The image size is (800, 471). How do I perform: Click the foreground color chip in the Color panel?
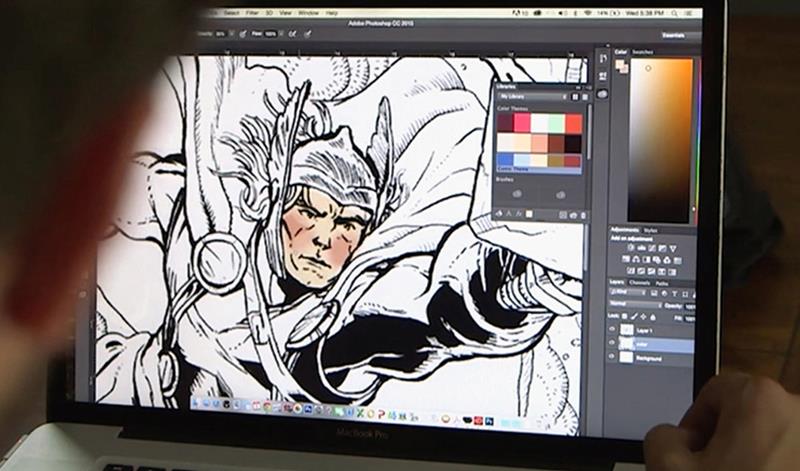620,65
